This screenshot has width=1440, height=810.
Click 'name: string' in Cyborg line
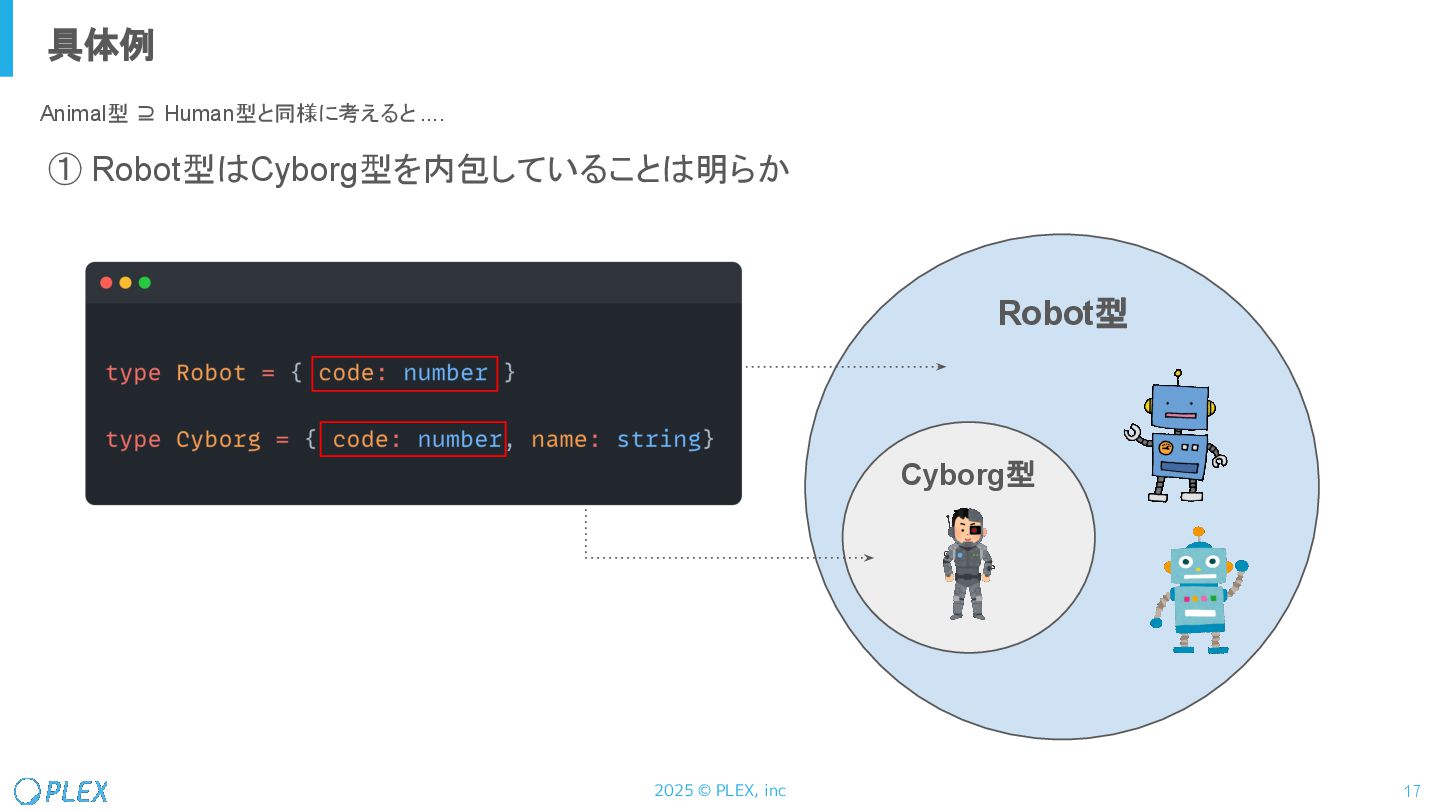point(616,439)
